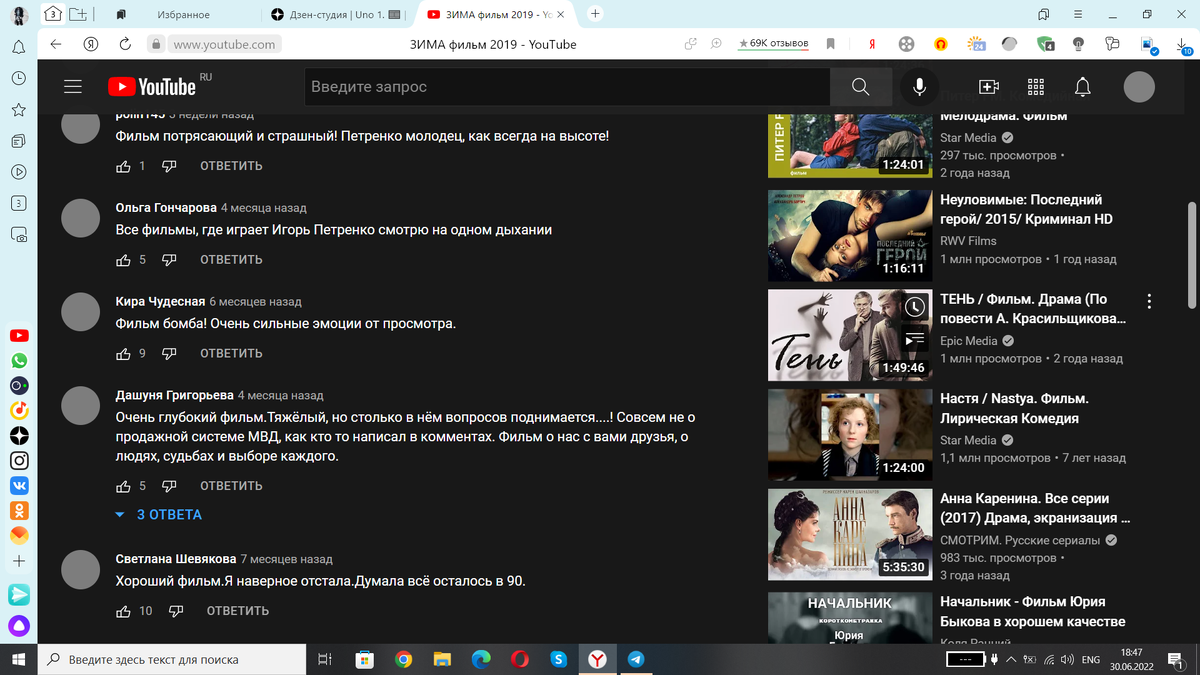The width and height of the screenshot is (1200, 675).
Task: Like Ольга Гончарова's comment
Action: tap(124, 260)
